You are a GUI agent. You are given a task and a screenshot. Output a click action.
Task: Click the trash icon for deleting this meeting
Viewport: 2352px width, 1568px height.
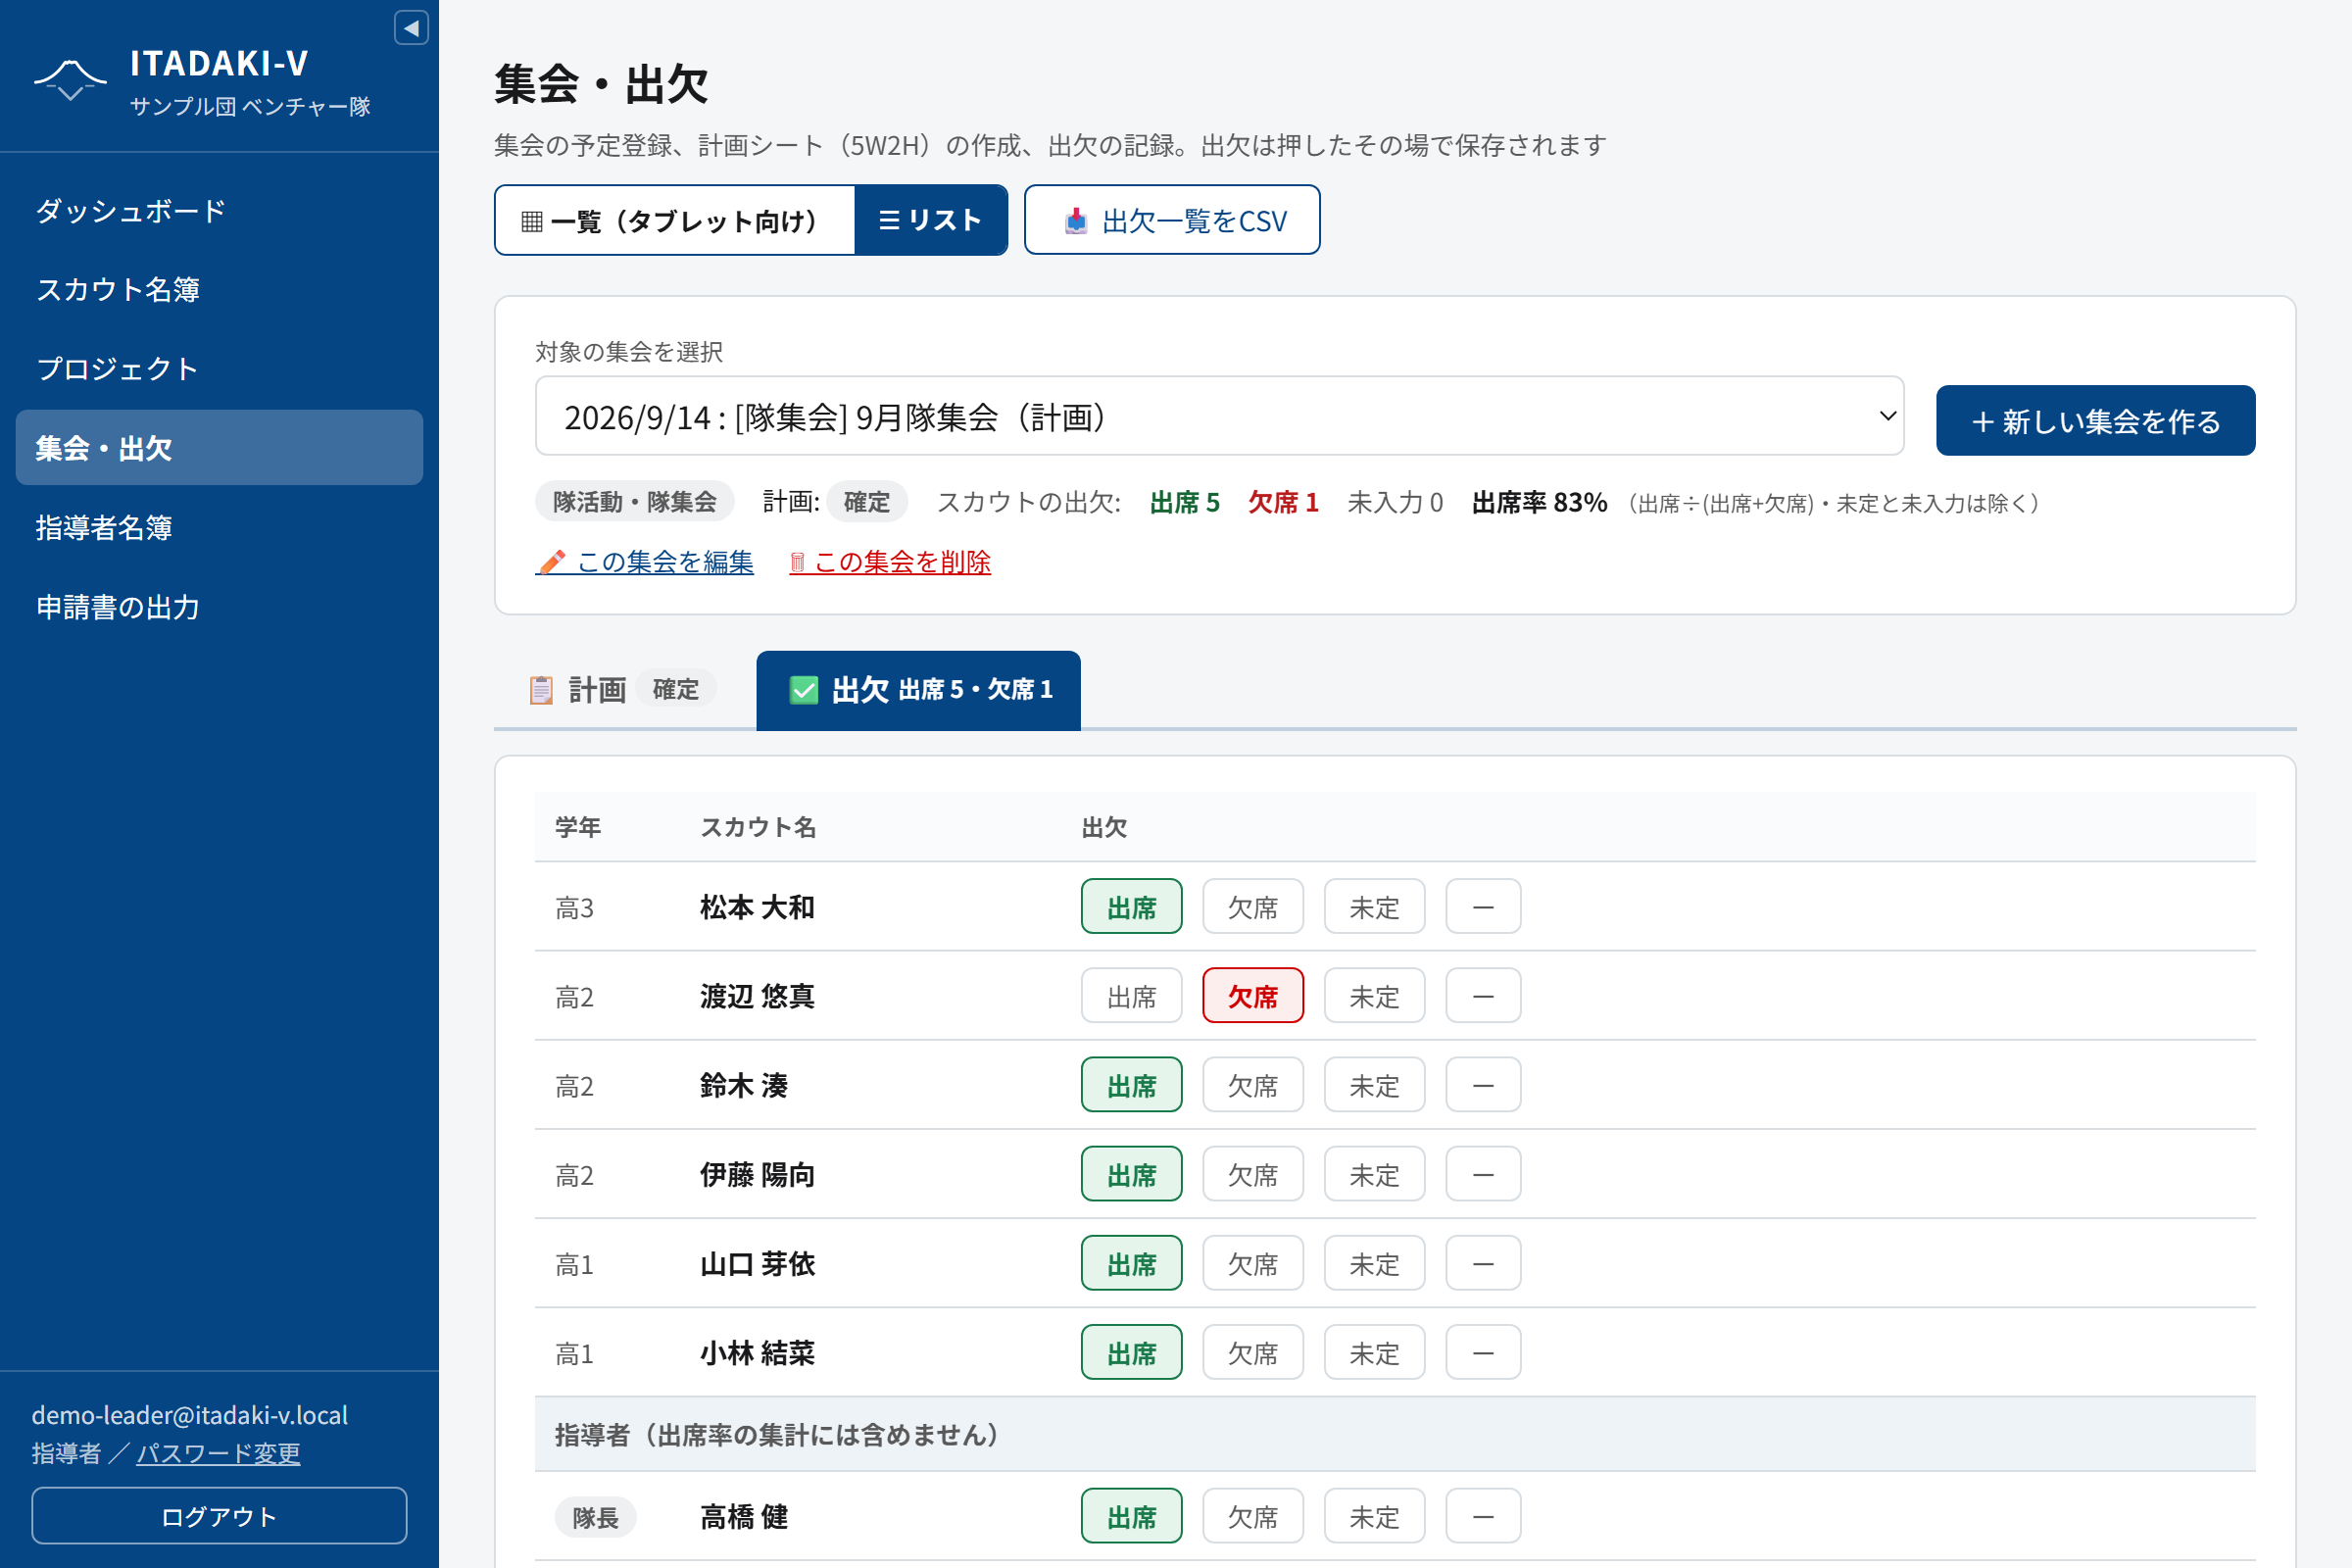[797, 562]
